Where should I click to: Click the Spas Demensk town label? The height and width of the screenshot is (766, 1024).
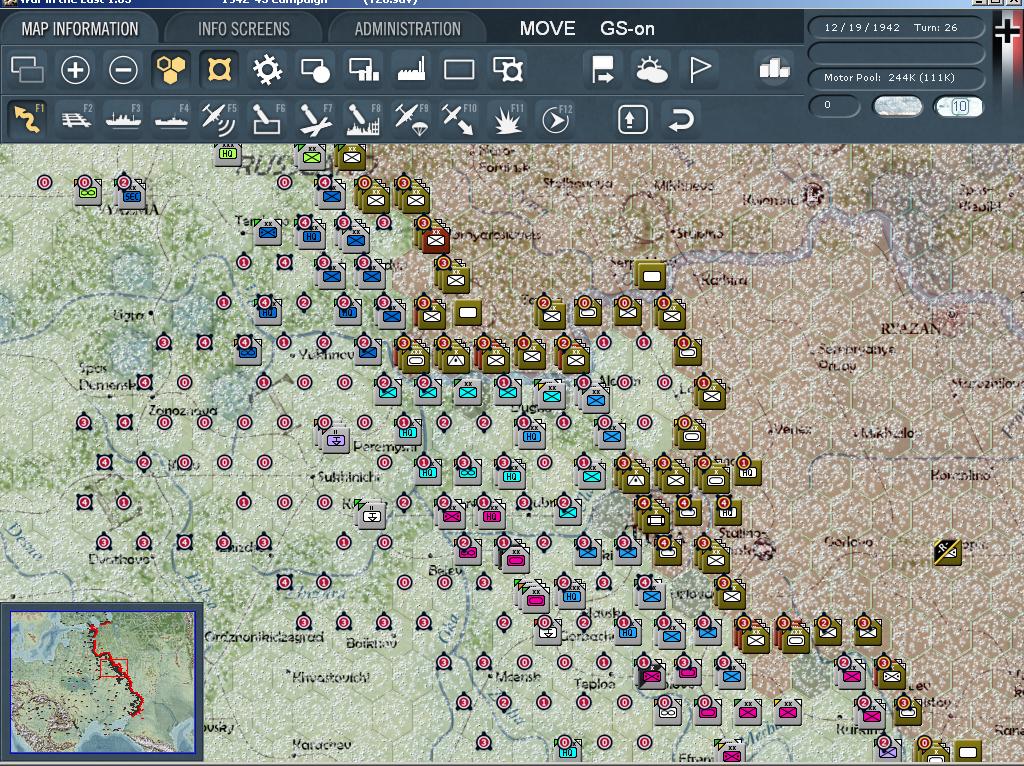(106, 375)
